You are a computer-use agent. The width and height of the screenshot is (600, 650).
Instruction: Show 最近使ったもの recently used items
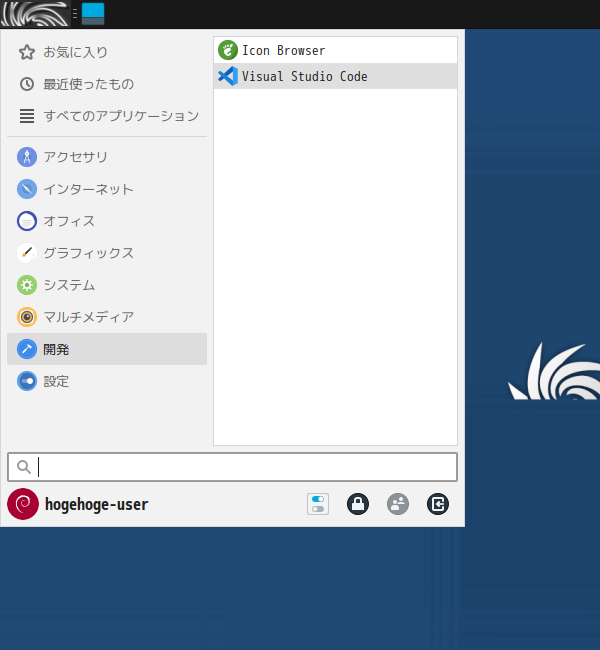(107, 84)
